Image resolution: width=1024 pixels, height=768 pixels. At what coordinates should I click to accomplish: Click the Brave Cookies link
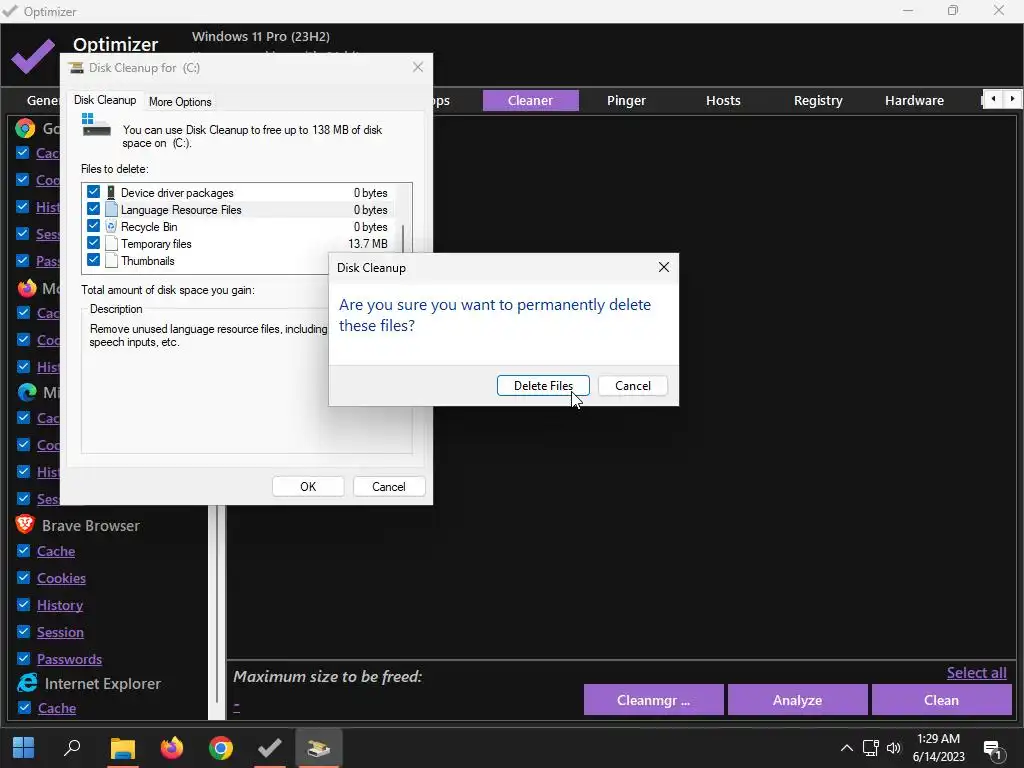coord(61,578)
